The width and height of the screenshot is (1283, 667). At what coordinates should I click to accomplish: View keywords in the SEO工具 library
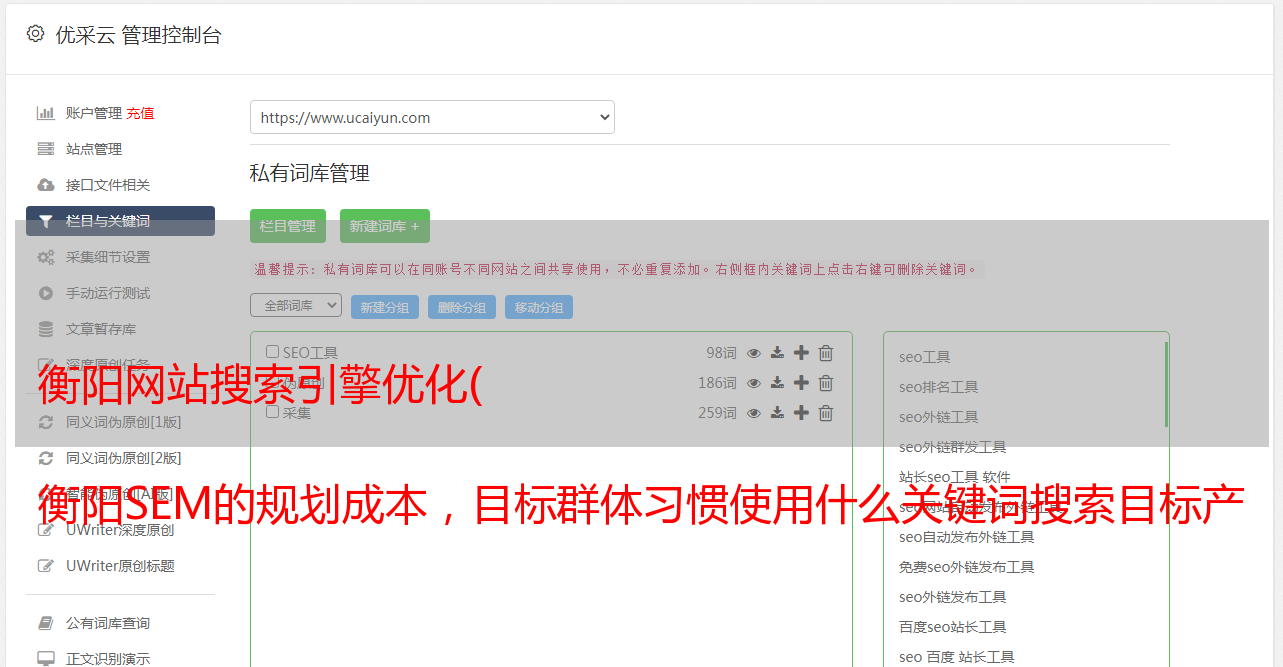point(754,353)
